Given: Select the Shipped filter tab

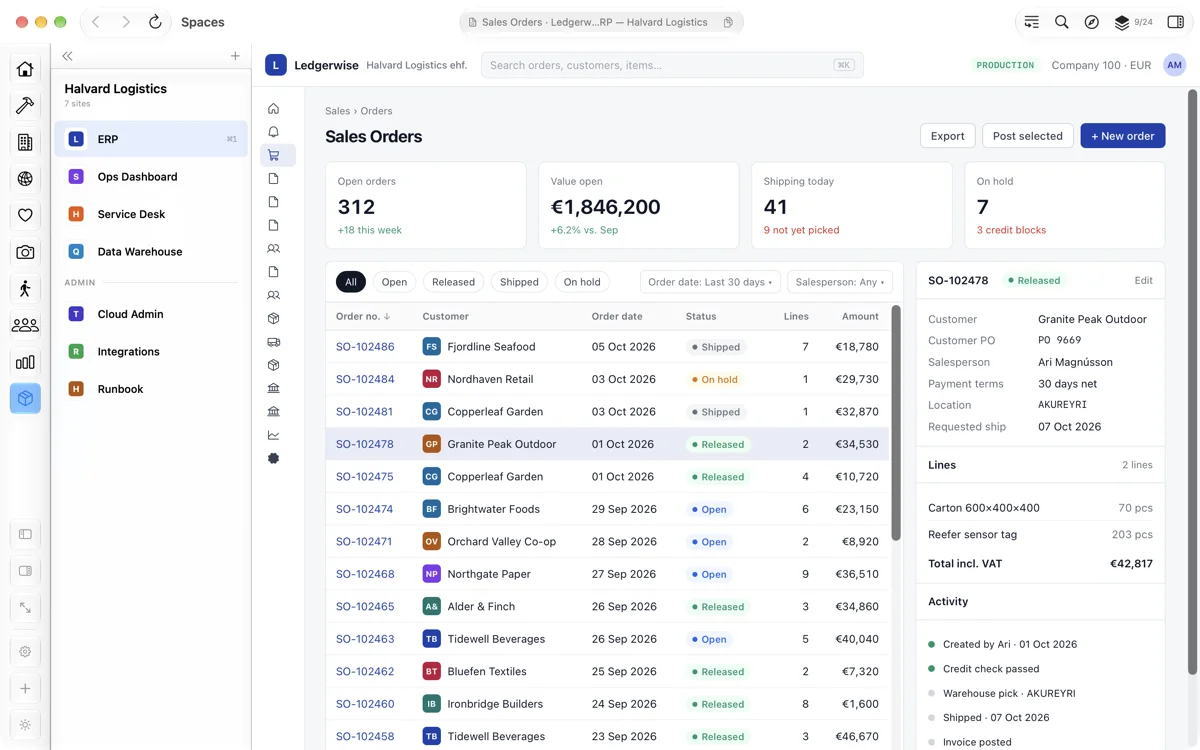Looking at the screenshot, I should (x=519, y=282).
